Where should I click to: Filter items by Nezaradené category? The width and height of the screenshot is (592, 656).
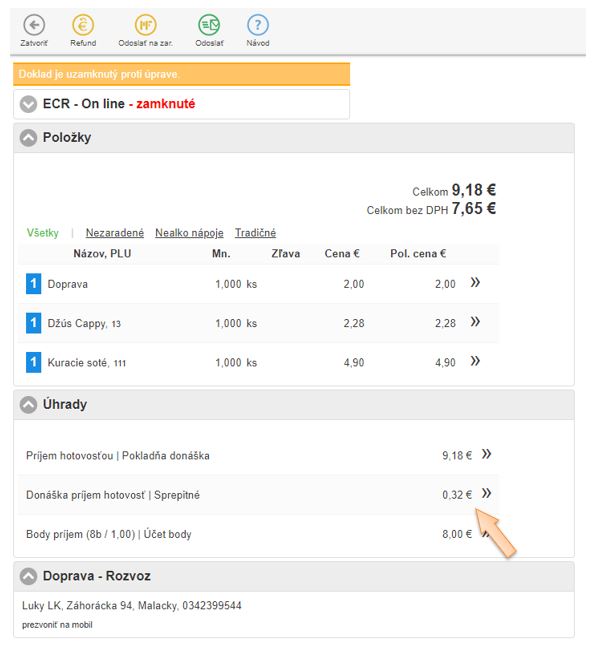[115, 233]
